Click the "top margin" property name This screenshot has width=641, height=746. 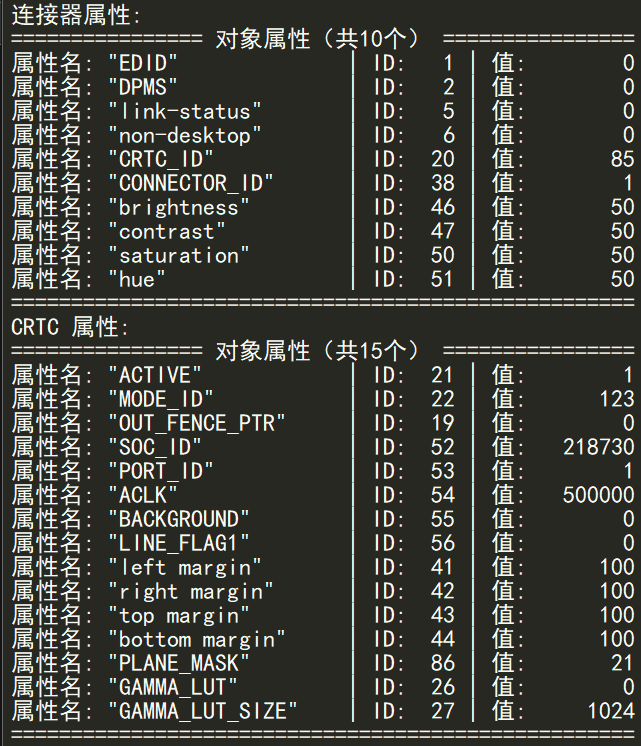[179, 615]
